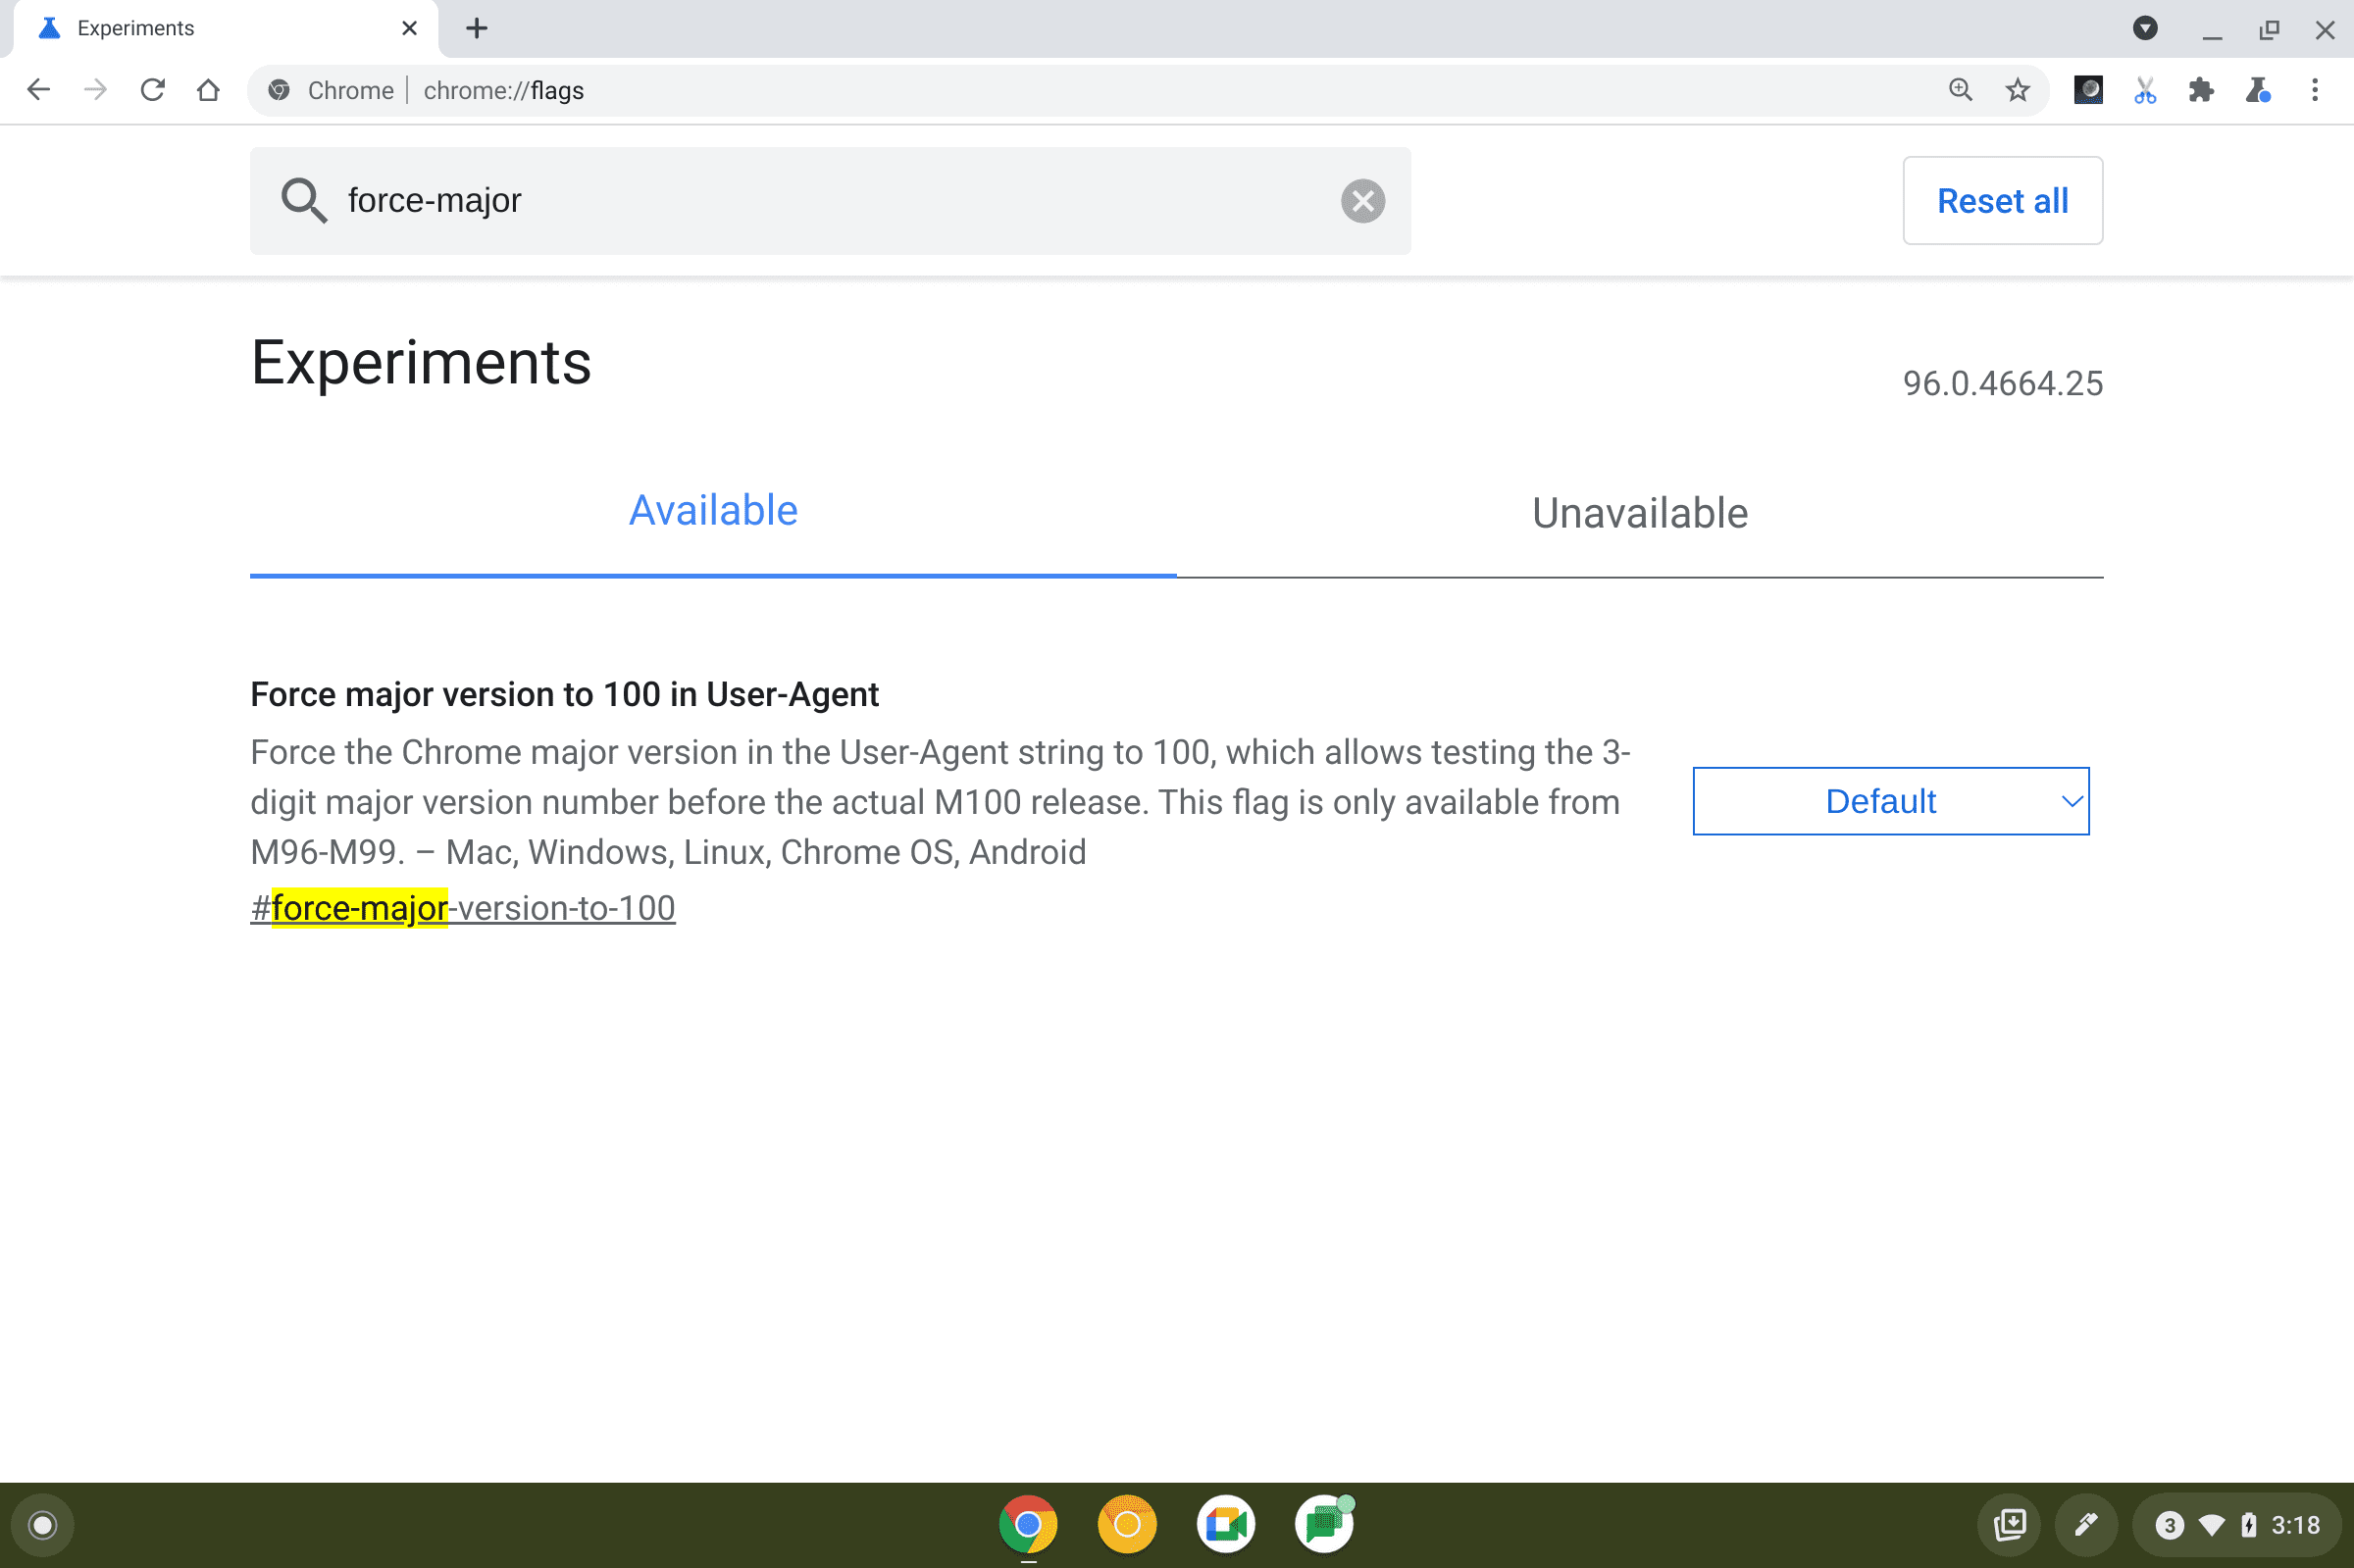Clear the force-major search input field
Screen dimensions: 2354x1568
(1363, 199)
